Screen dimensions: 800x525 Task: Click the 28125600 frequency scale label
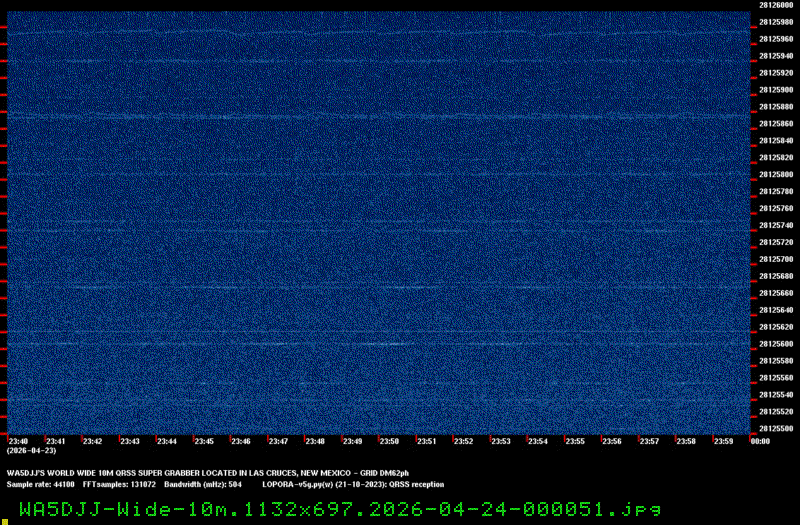click(x=776, y=344)
